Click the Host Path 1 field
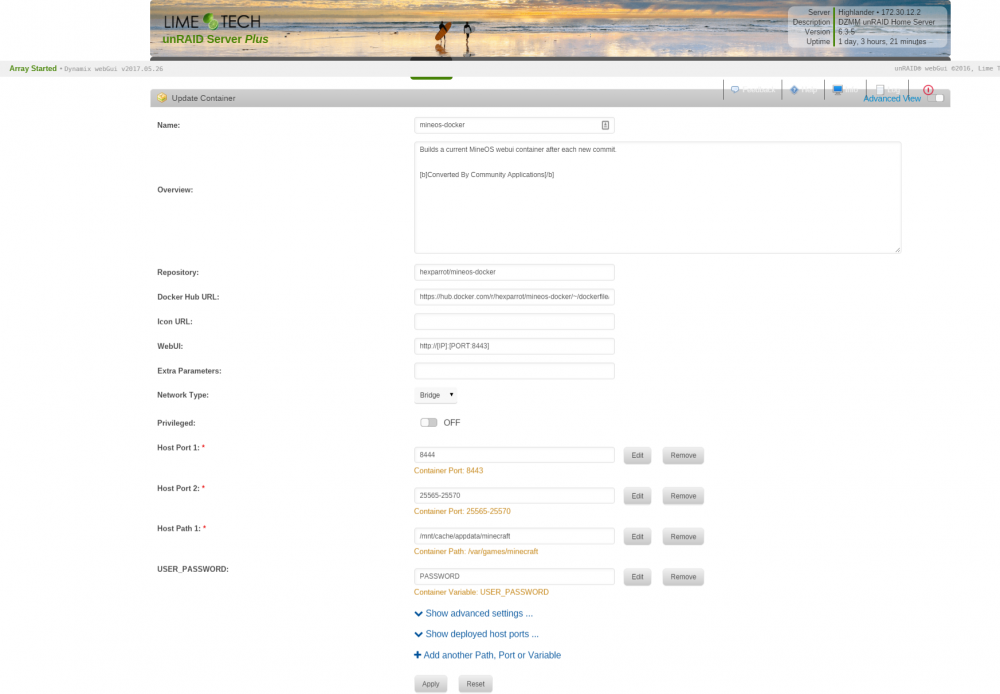Screen dimensions: 1000x694 click(514, 536)
